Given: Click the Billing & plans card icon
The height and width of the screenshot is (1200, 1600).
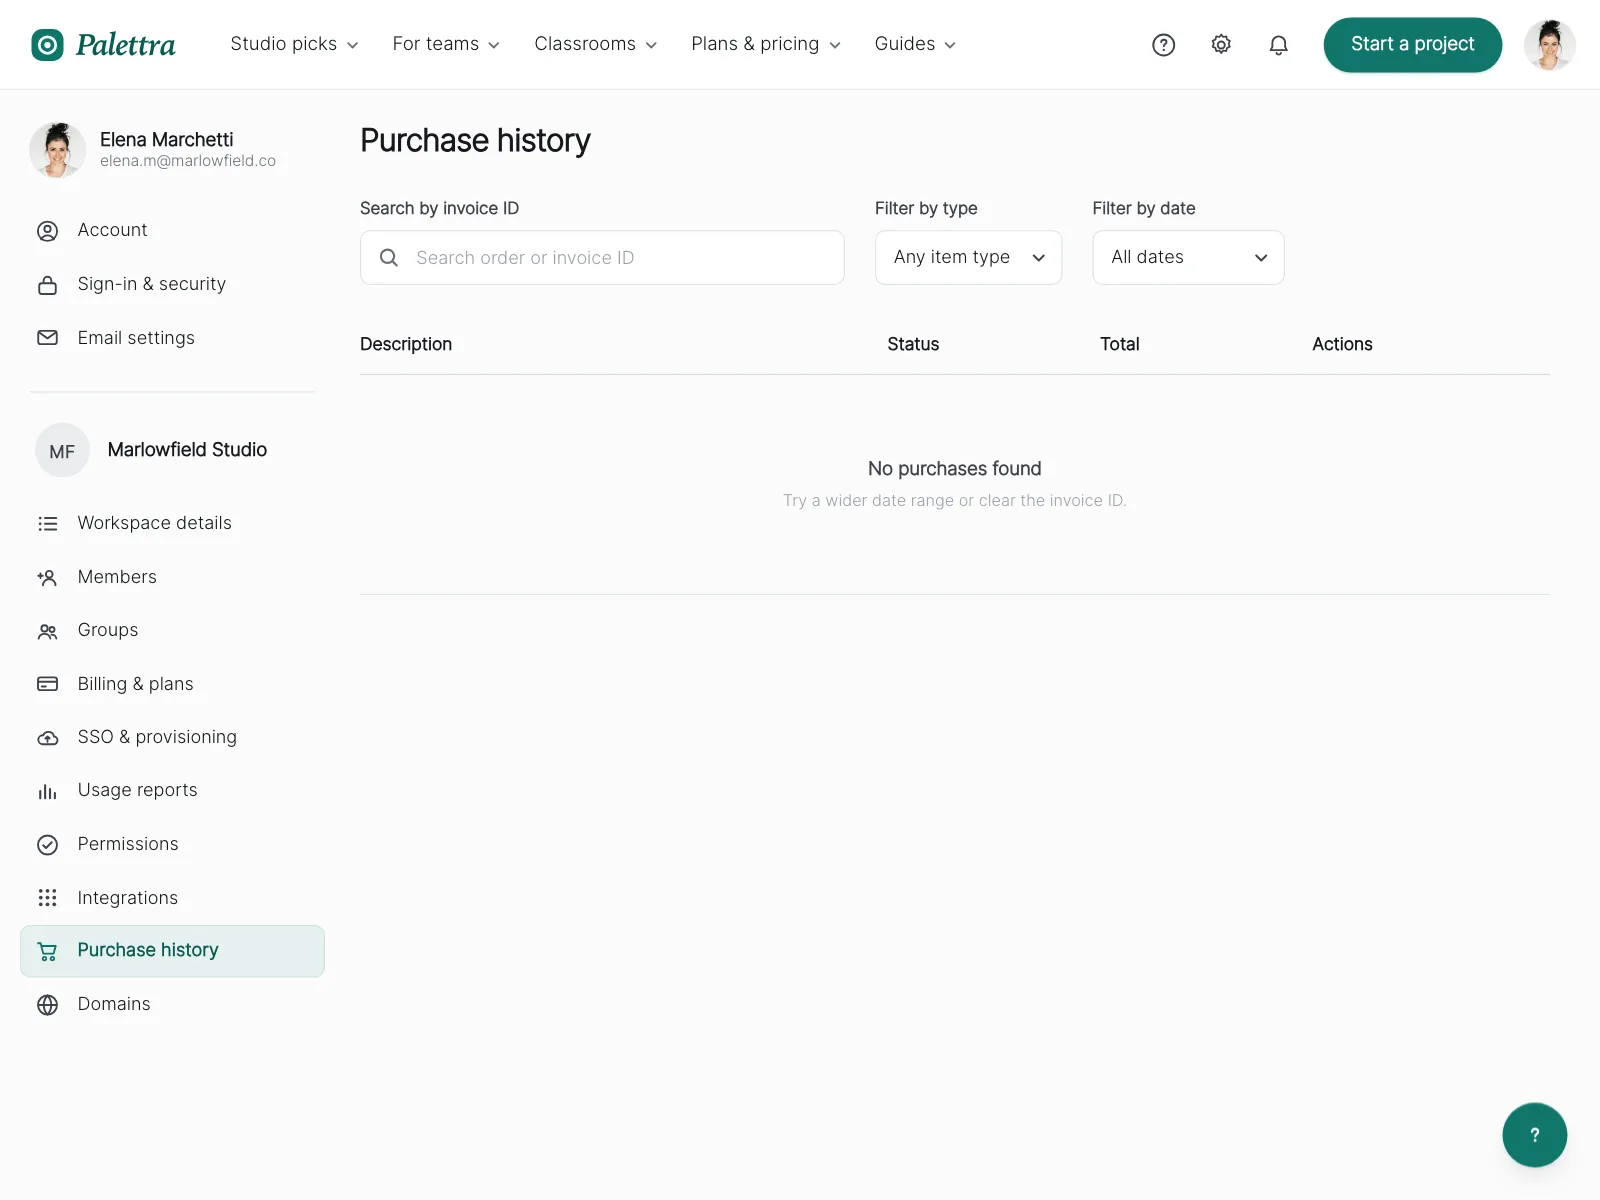Looking at the screenshot, I should (47, 684).
